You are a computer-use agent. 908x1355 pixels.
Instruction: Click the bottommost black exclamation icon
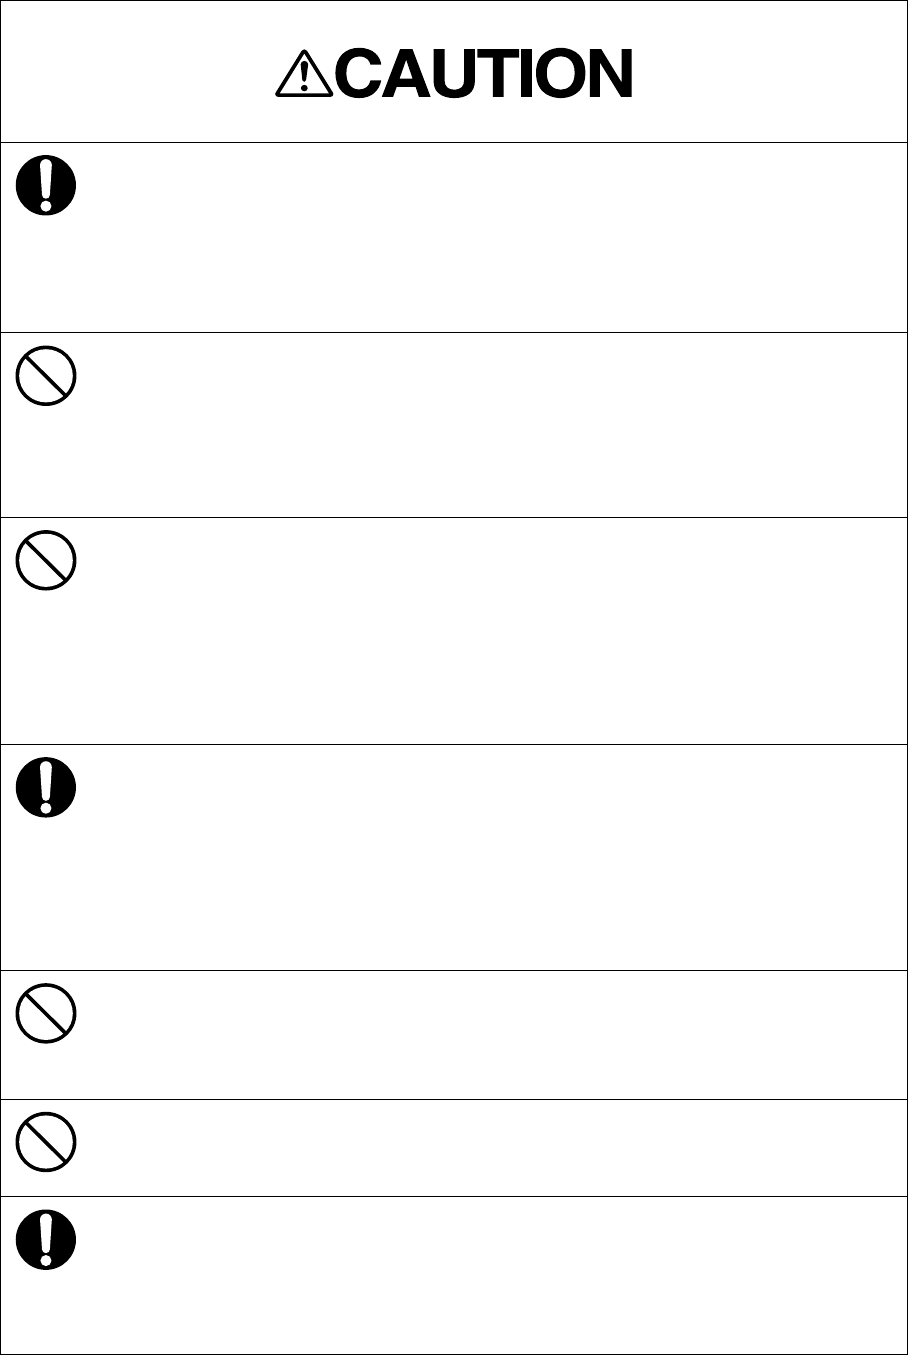[46, 1240]
